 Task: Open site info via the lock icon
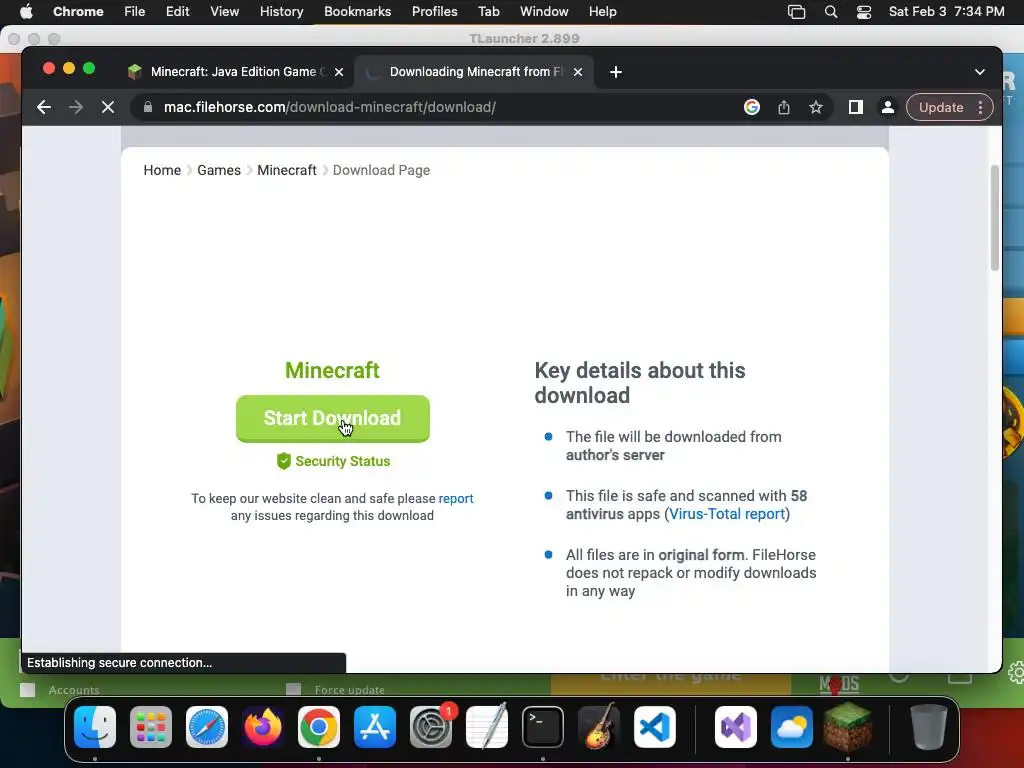pyautogui.click(x=148, y=107)
